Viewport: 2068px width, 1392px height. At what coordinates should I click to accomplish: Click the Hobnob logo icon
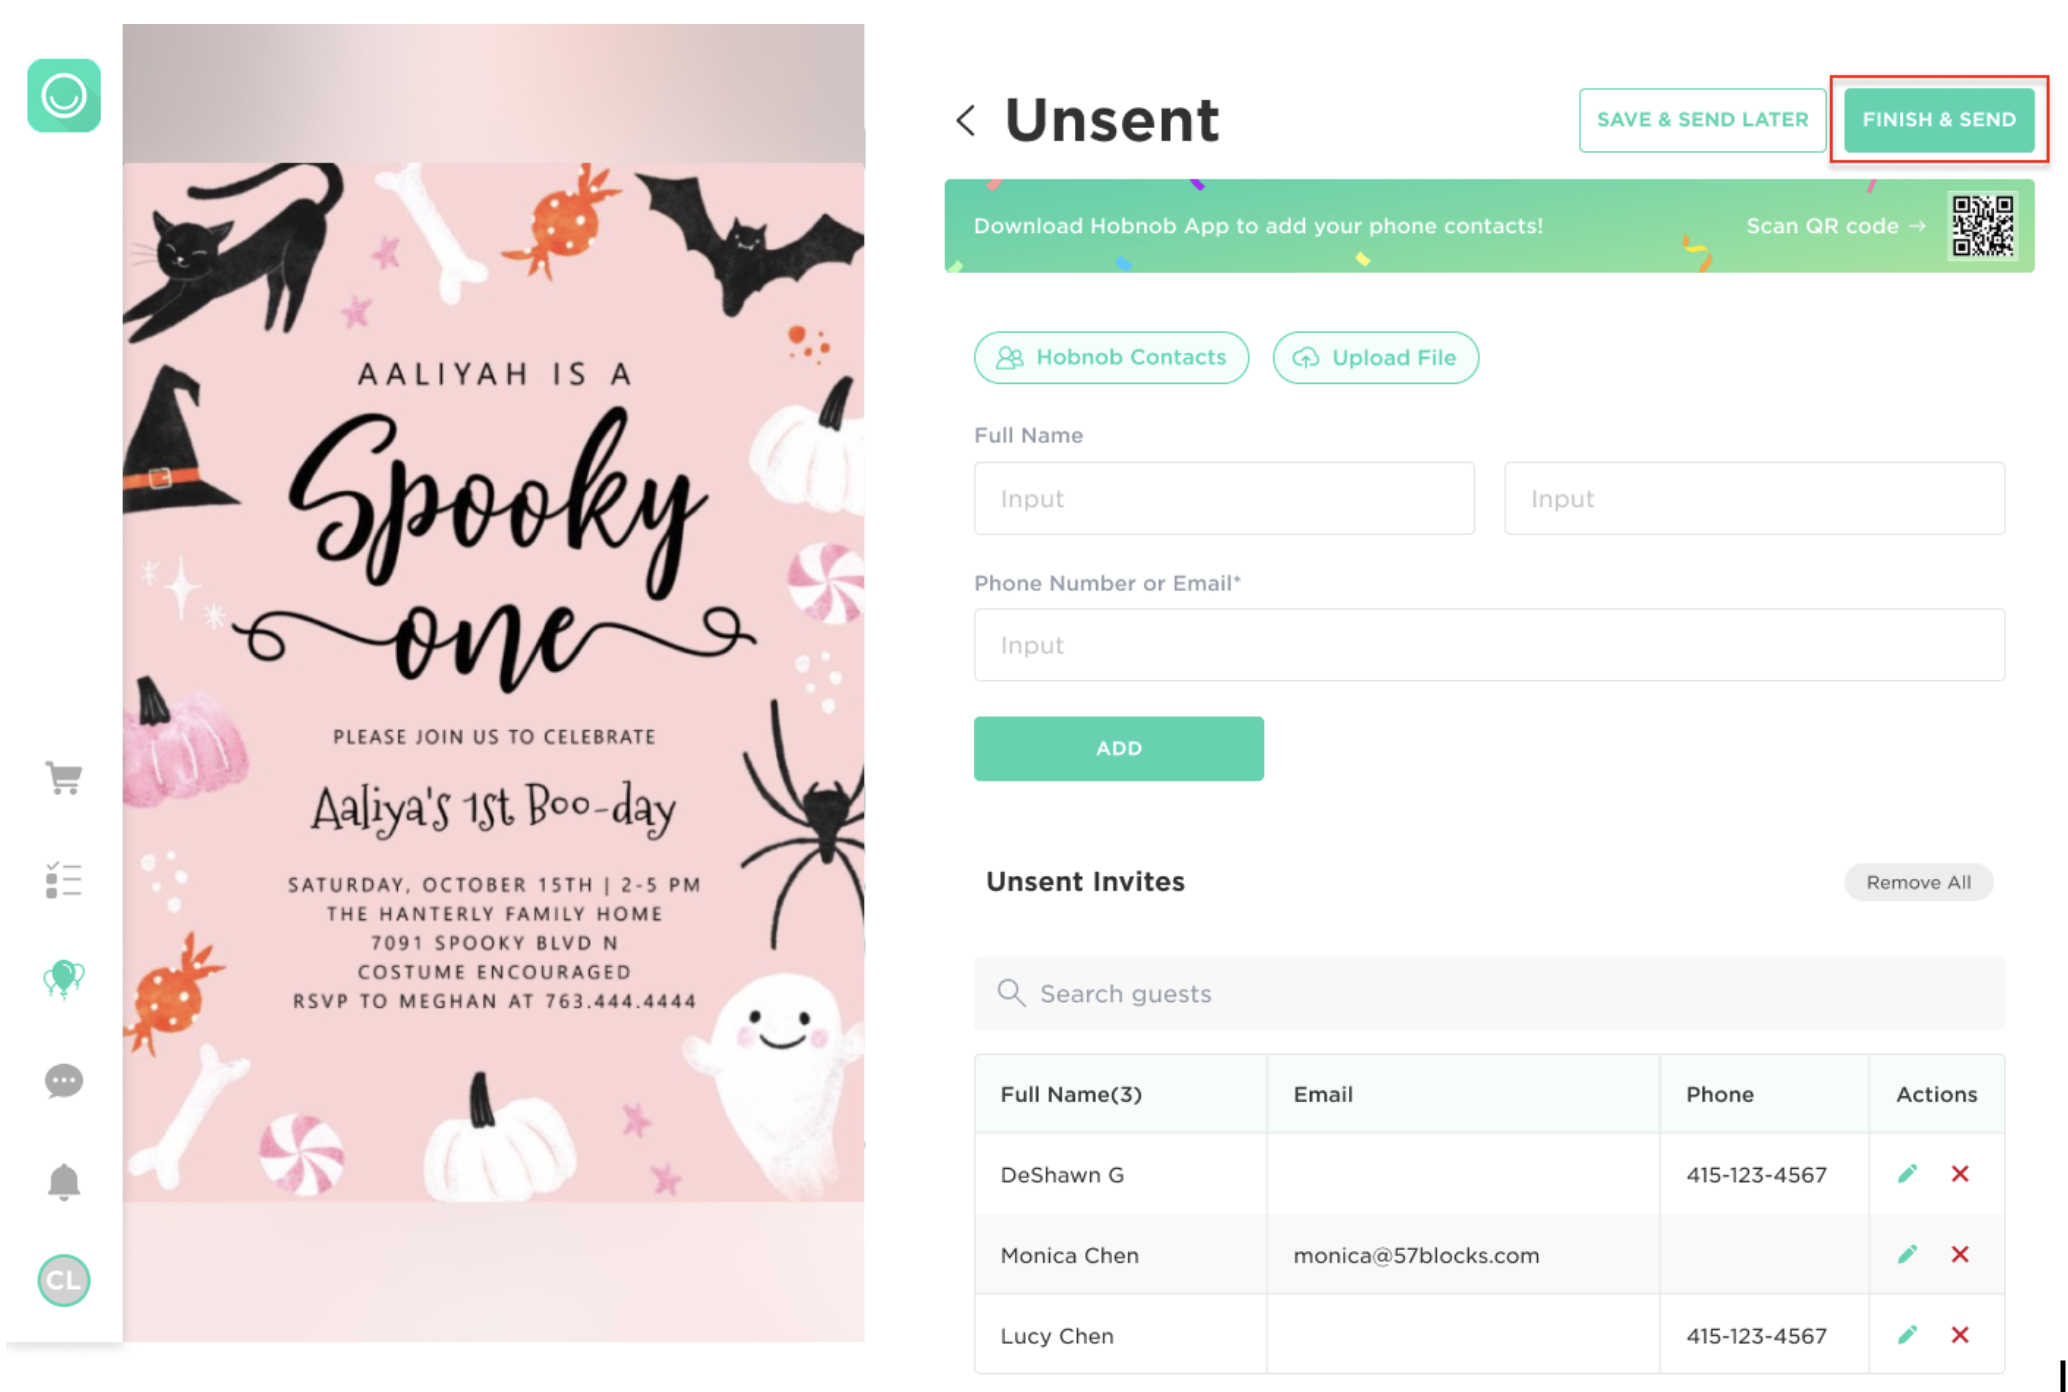pos(64,96)
